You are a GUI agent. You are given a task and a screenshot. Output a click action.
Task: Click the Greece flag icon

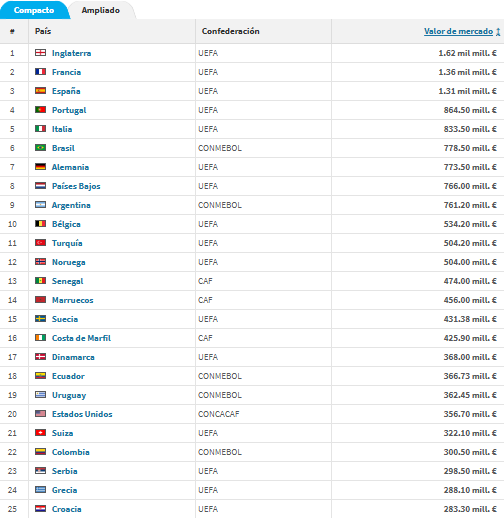pos(40,490)
